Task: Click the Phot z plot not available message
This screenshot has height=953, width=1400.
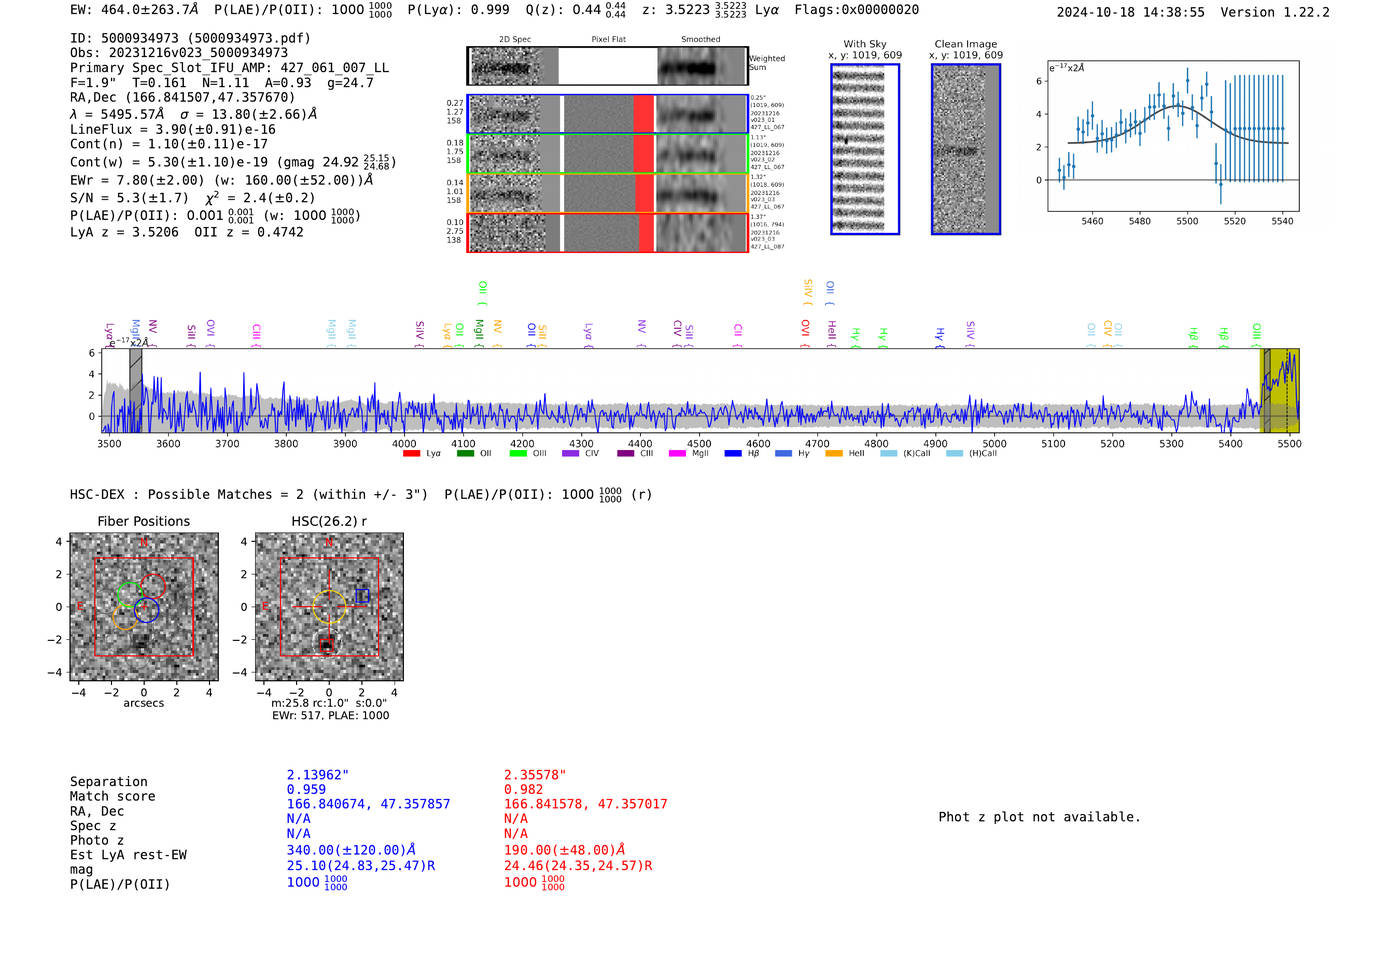Action: tap(1039, 817)
